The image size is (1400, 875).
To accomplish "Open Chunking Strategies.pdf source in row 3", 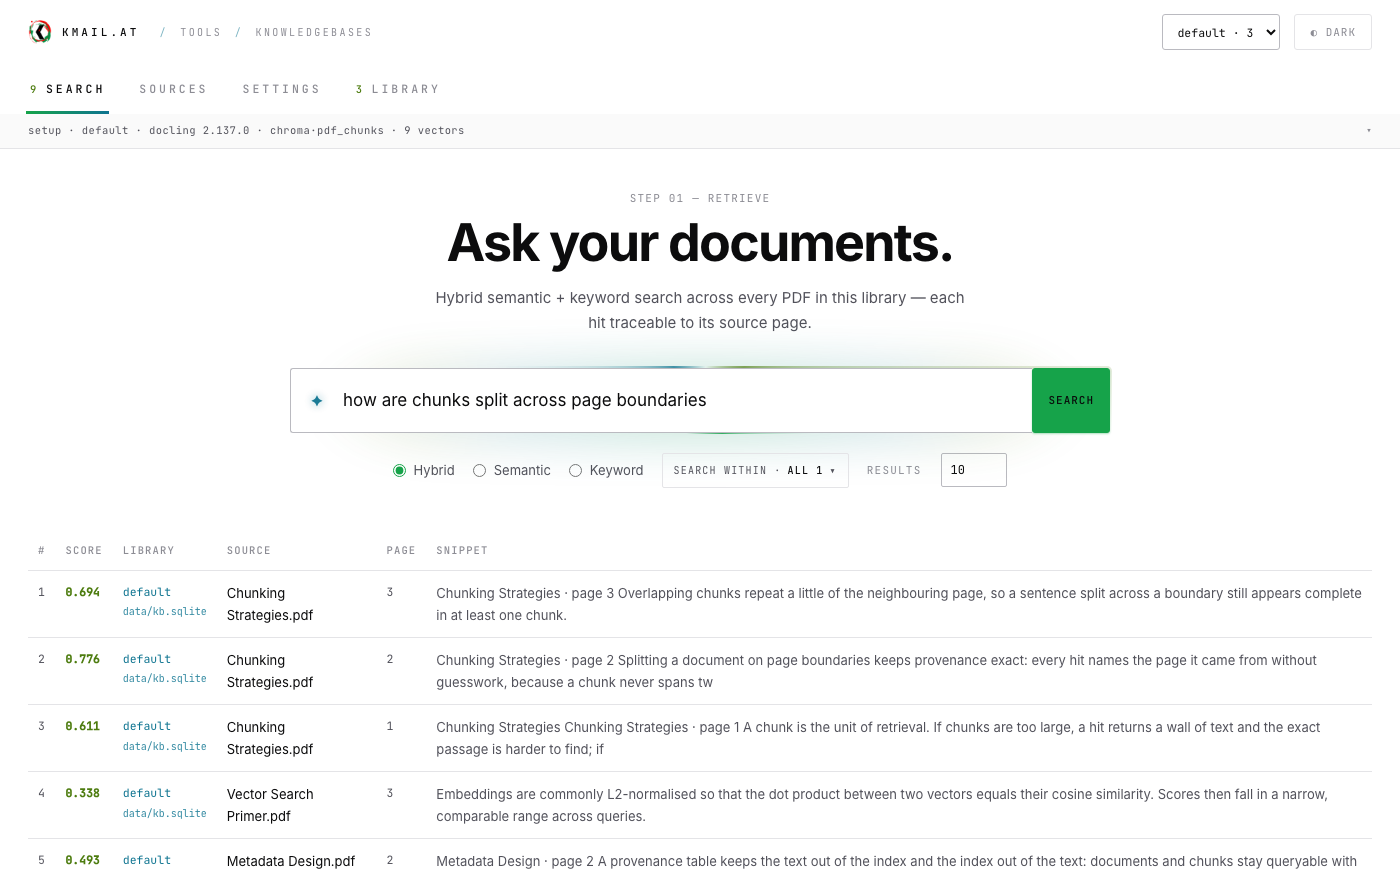I will (270, 738).
